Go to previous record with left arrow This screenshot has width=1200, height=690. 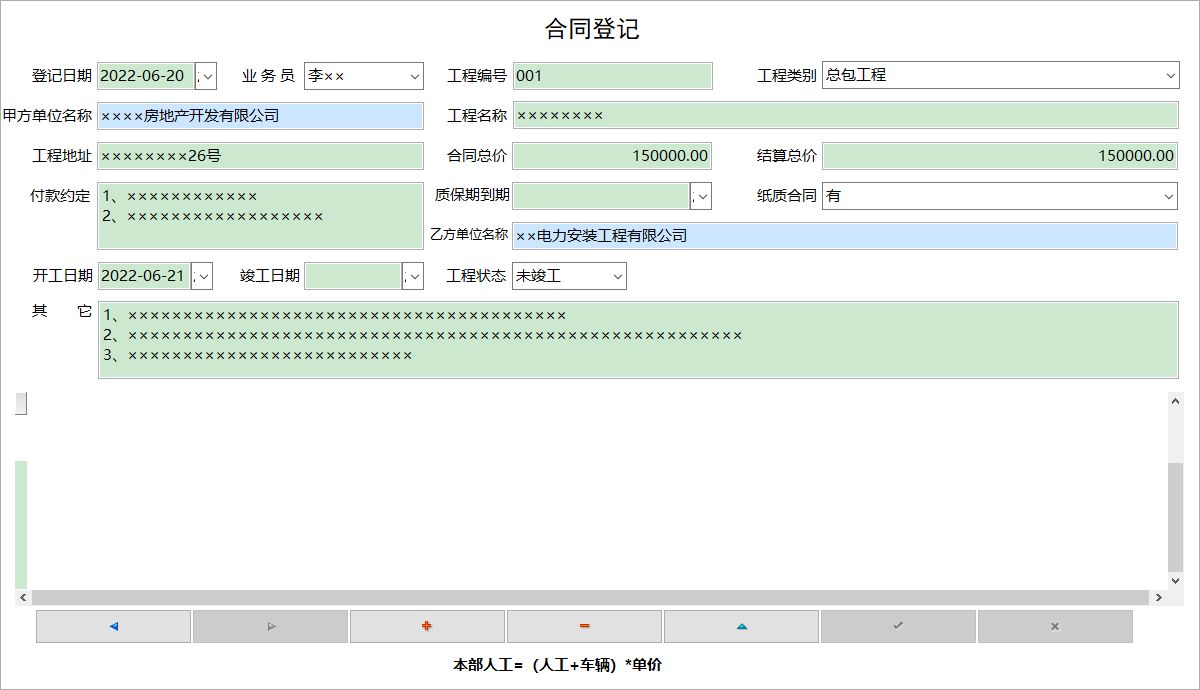(x=113, y=626)
